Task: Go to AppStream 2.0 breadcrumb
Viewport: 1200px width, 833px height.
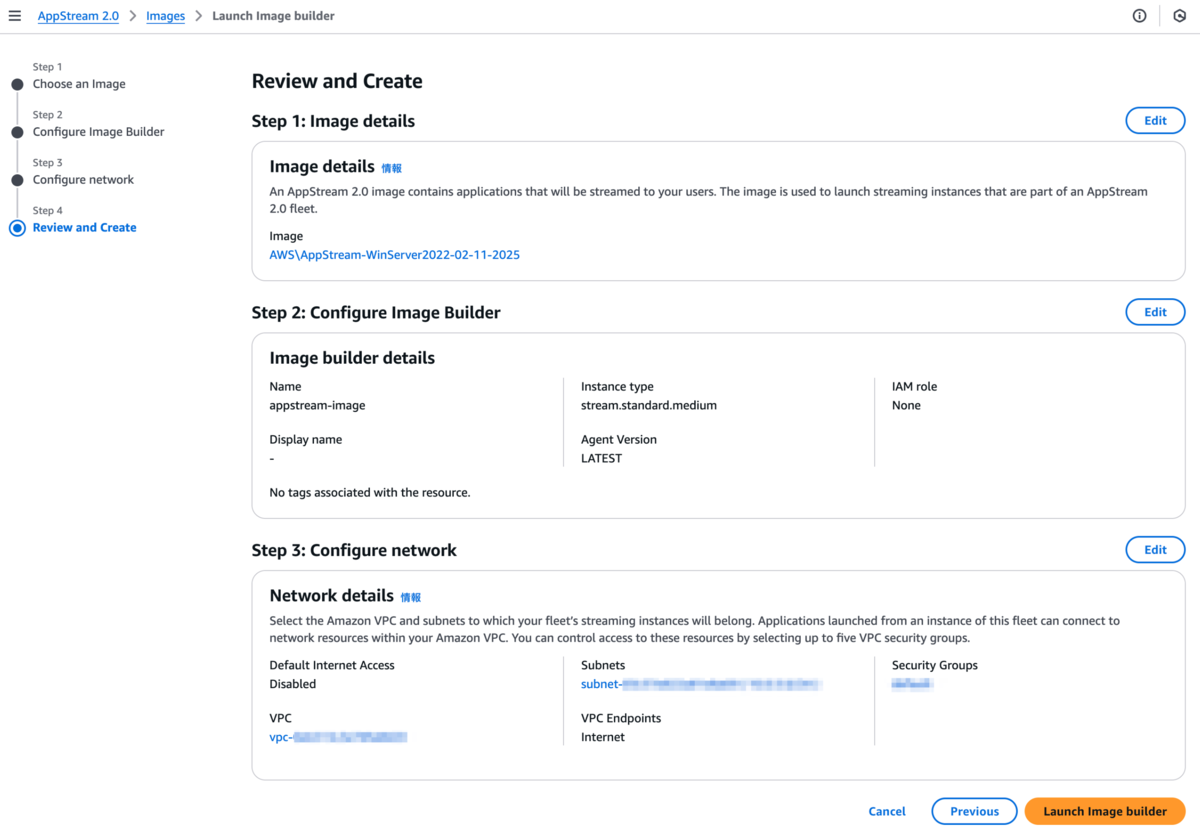Action: [x=78, y=16]
